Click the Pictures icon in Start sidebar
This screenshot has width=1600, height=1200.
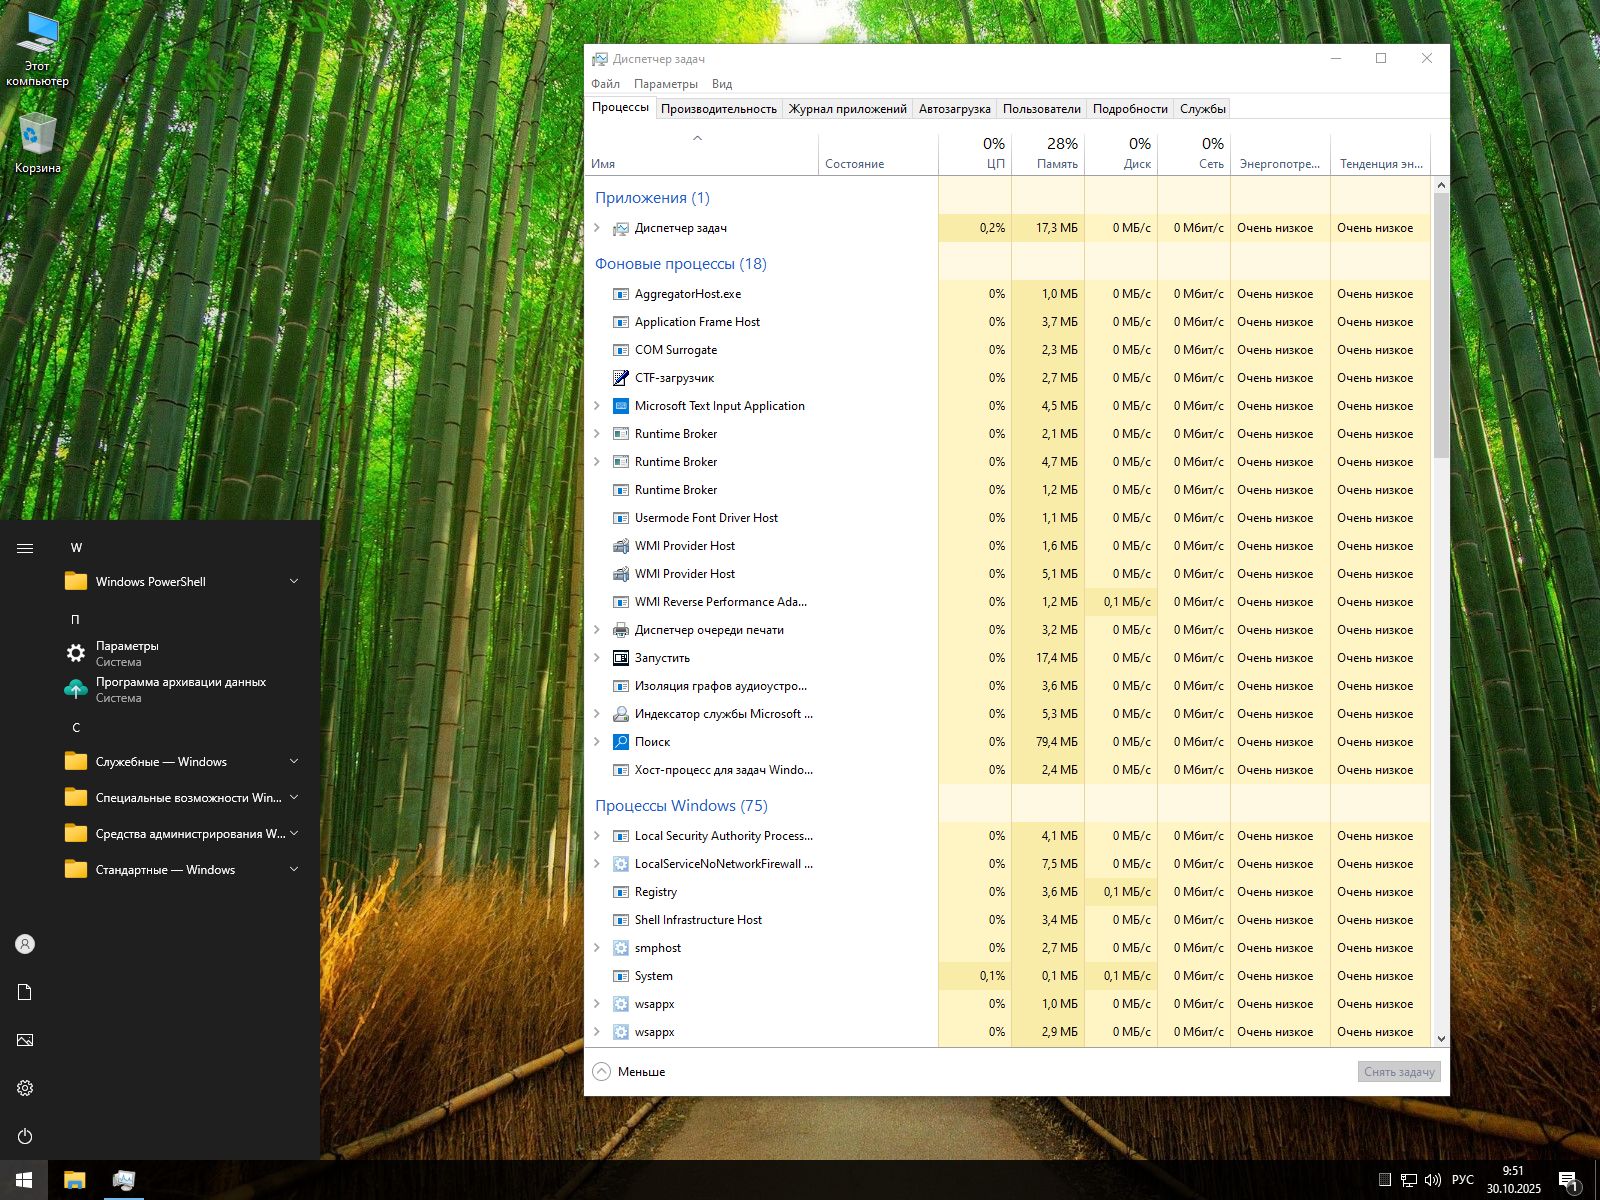click(x=25, y=1040)
